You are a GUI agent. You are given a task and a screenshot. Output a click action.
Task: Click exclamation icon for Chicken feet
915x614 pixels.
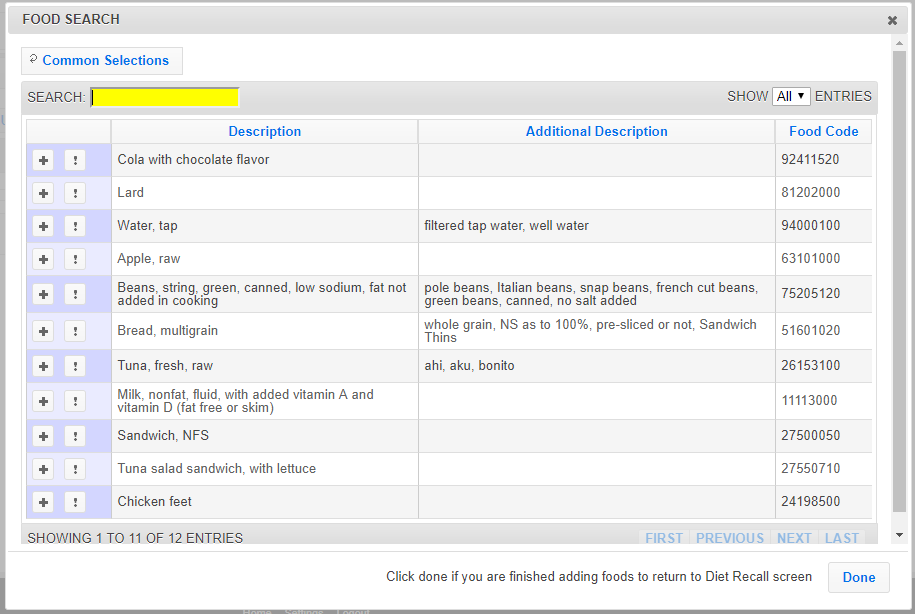[x=75, y=502]
